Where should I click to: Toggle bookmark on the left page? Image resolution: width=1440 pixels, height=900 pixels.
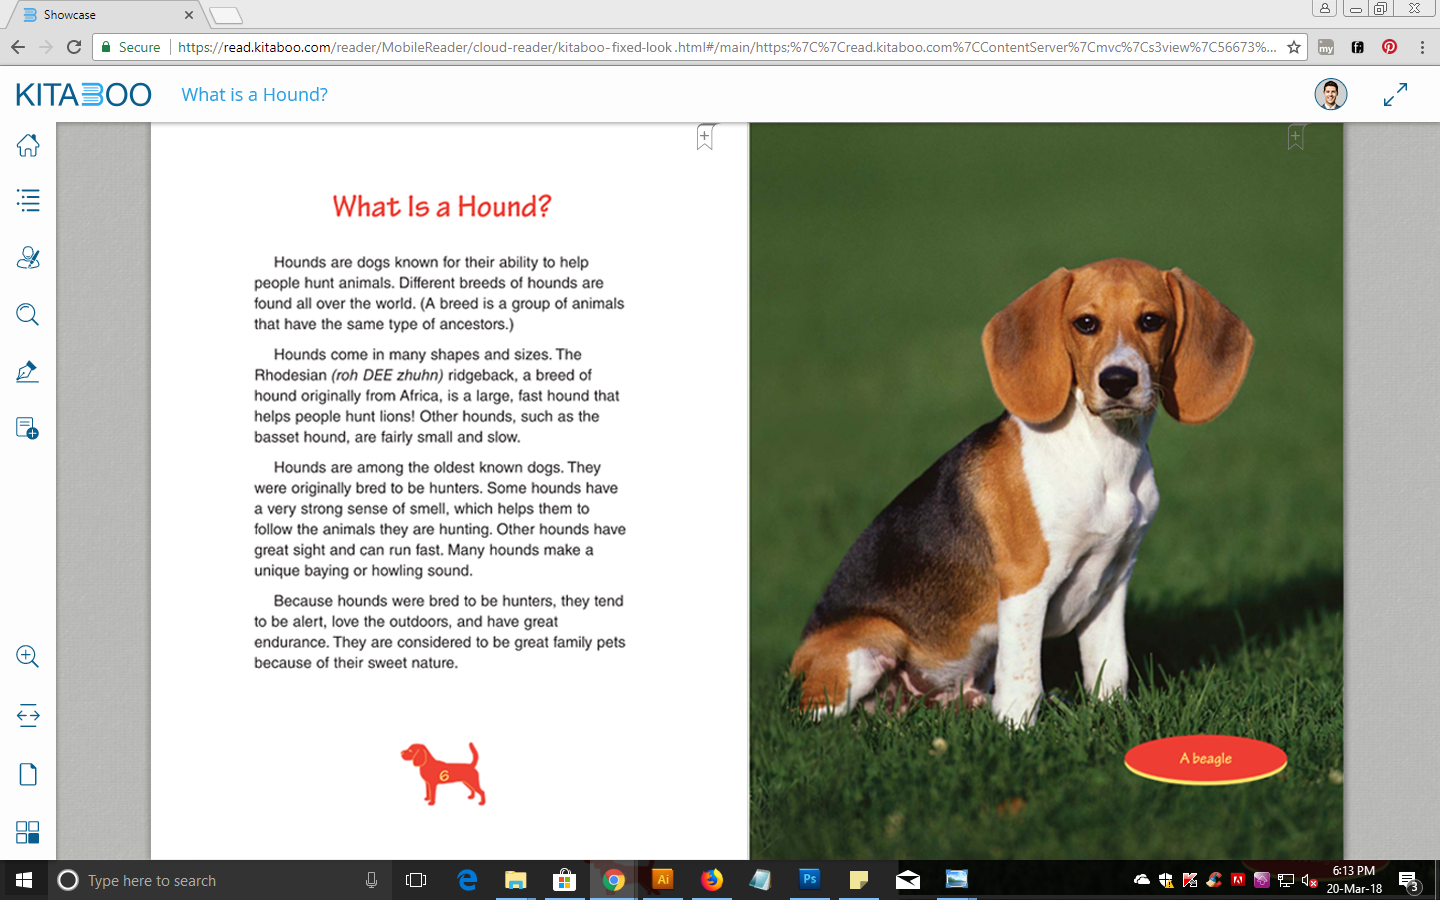[x=705, y=138]
